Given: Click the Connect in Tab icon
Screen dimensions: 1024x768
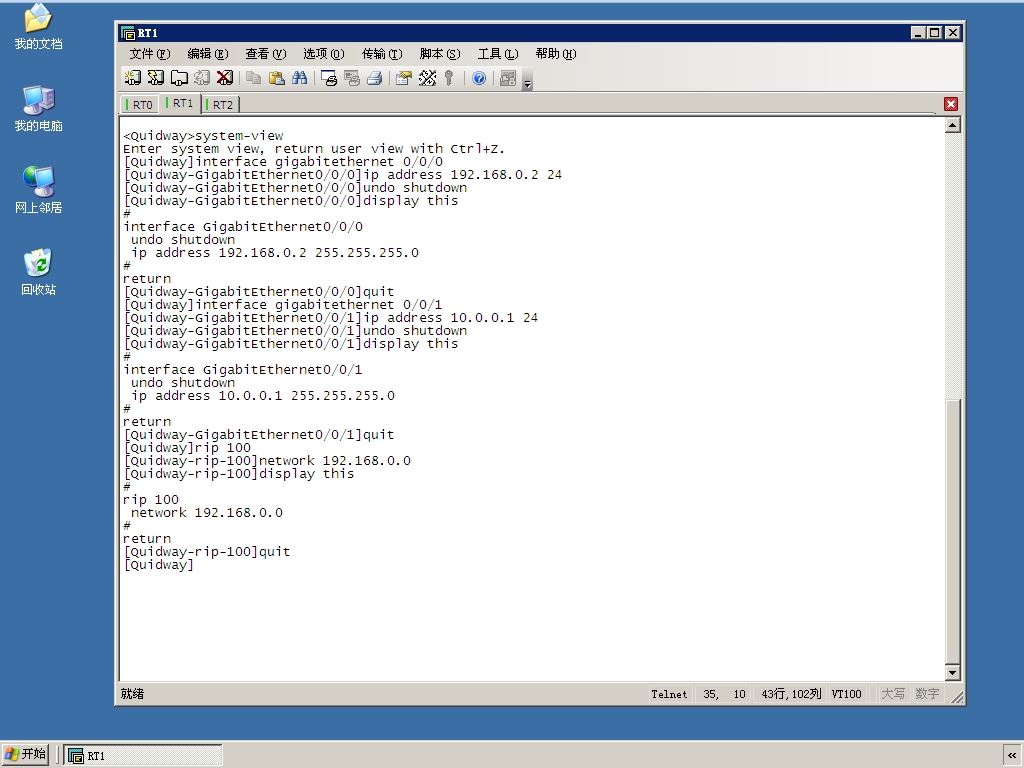Looking at the screenshot, I should [179, 78].
